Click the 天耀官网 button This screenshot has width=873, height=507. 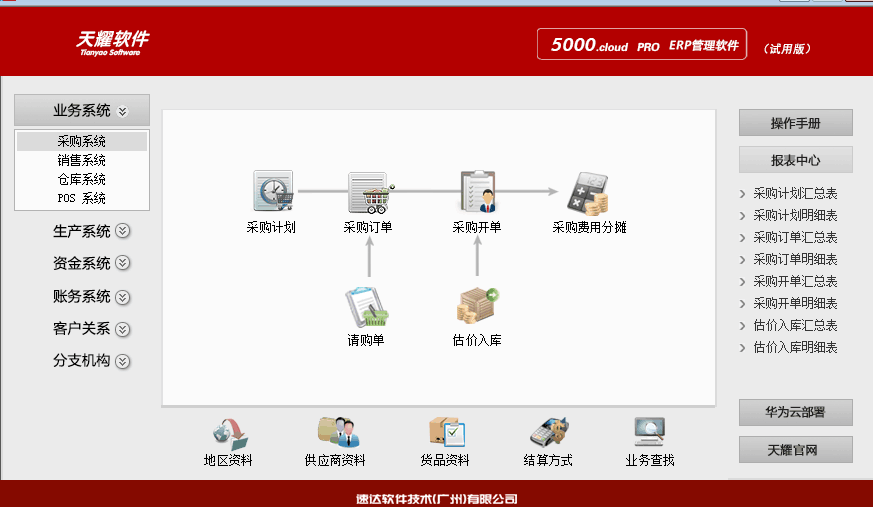coord(796,450)
